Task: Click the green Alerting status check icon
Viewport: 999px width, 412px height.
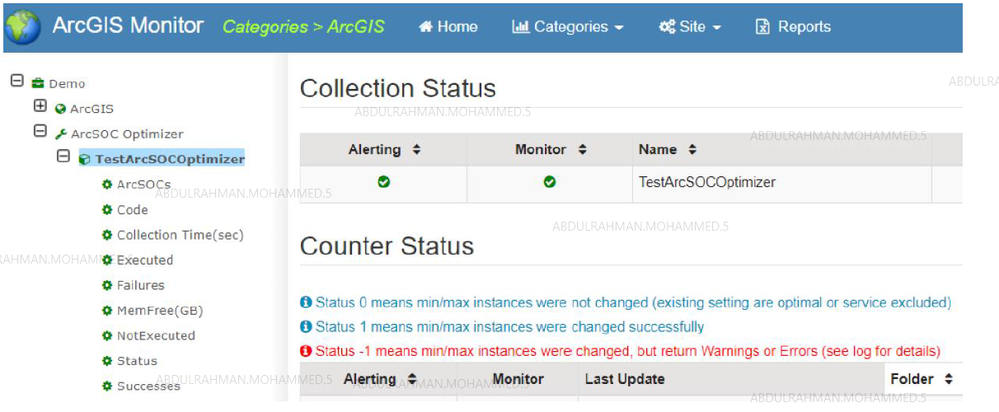Action: 384,182
